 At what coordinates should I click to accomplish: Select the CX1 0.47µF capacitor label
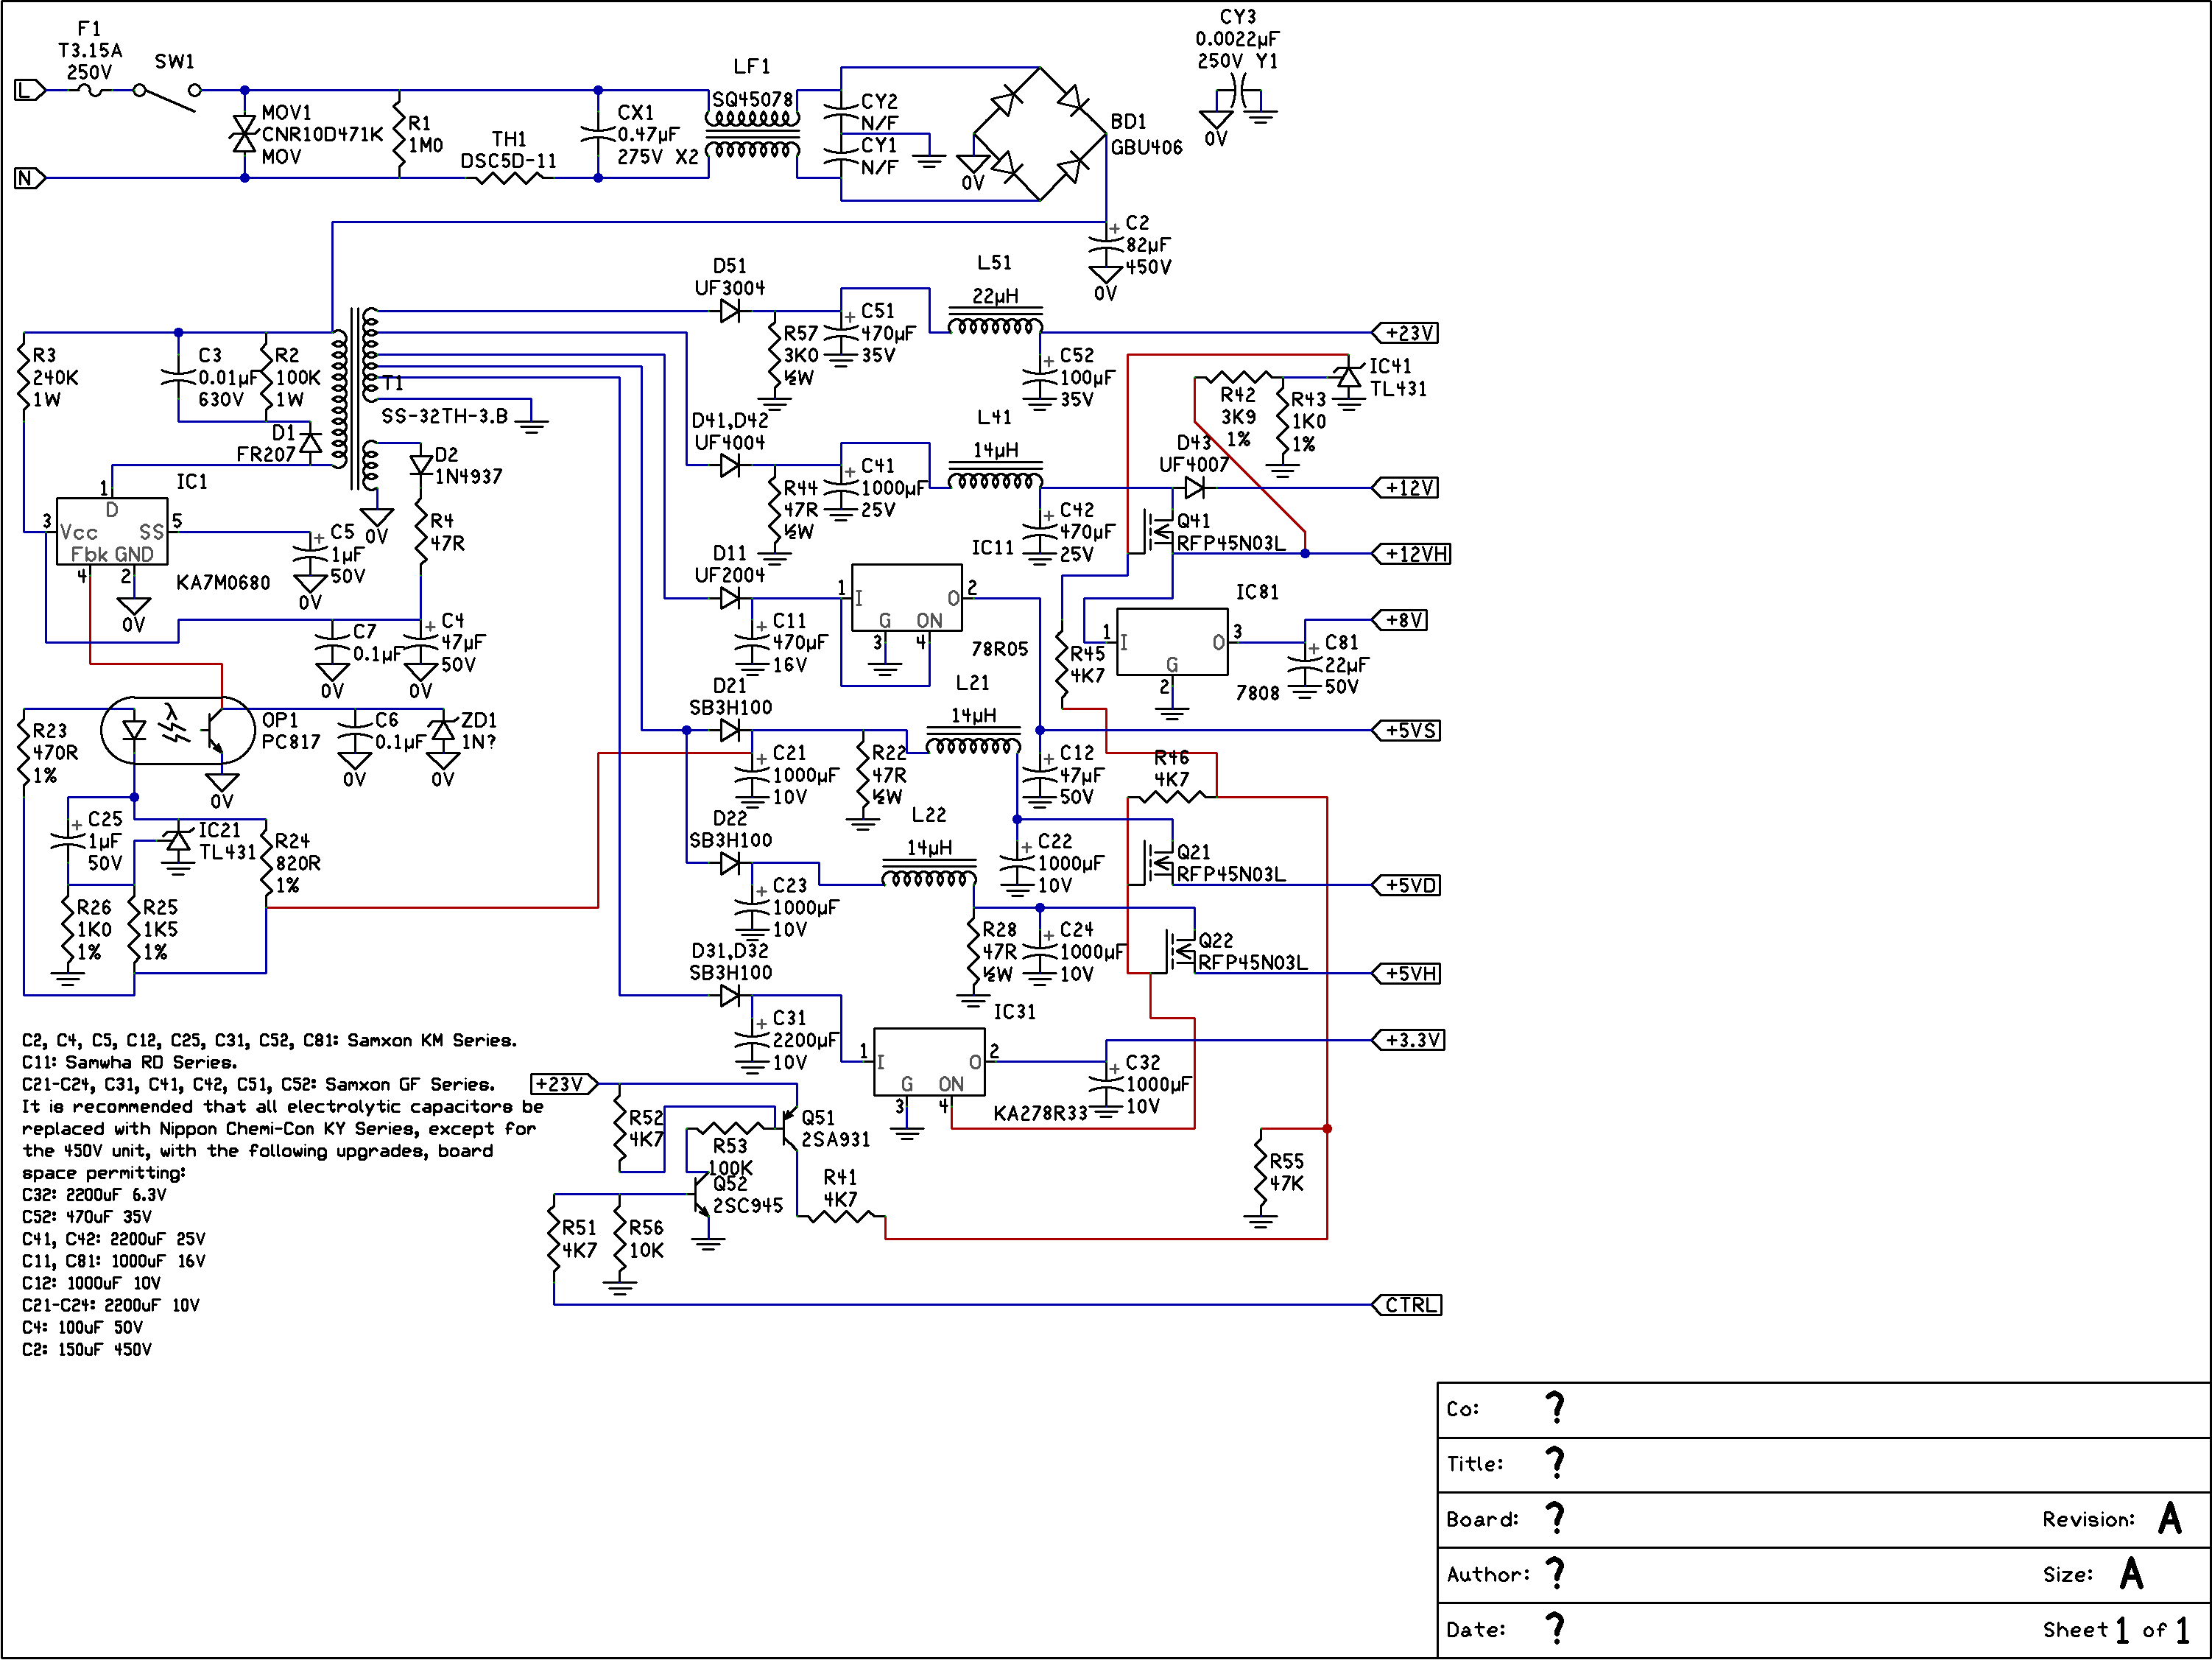click(x=657, y=135)
